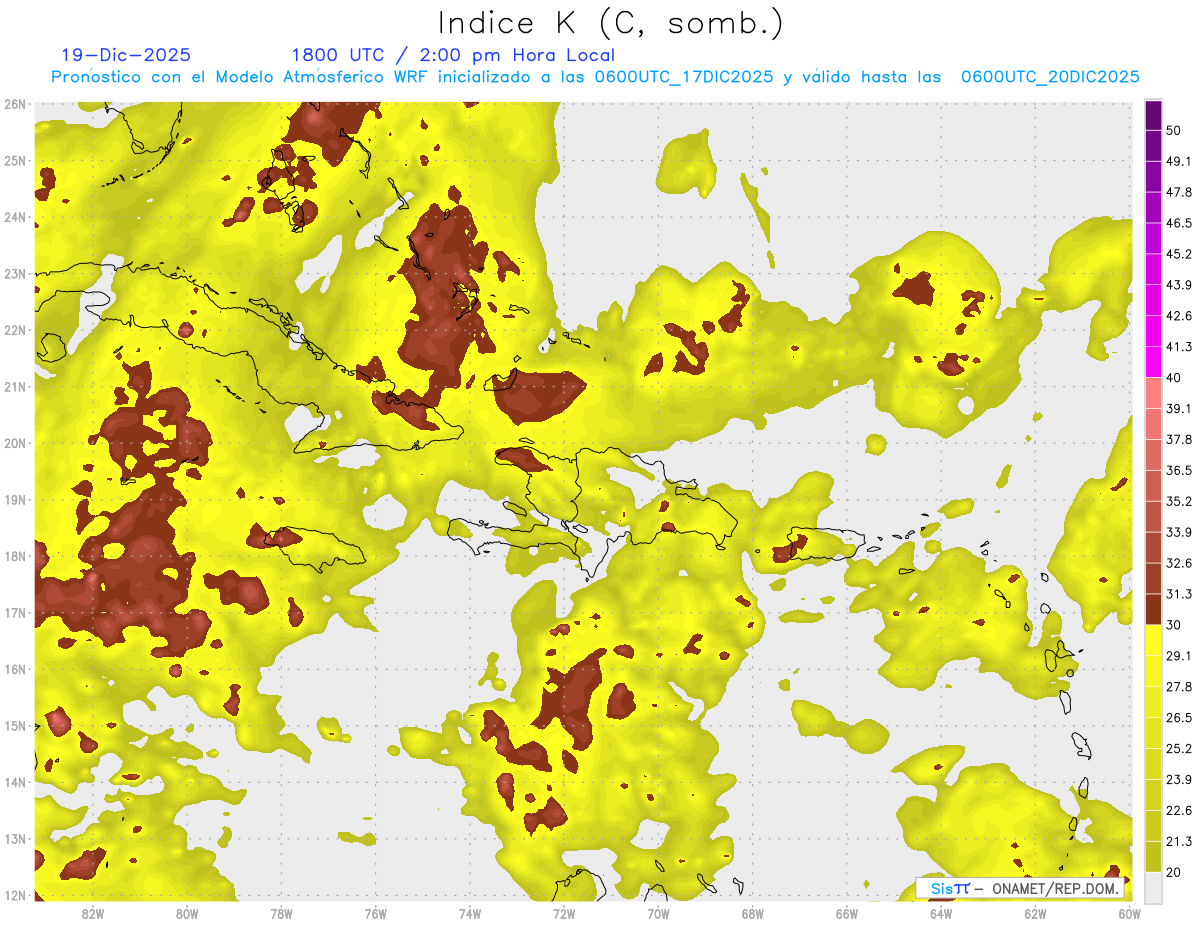Click the 68W longitude label
Viewport: 1200px width, 927px height.
[752, 913]
